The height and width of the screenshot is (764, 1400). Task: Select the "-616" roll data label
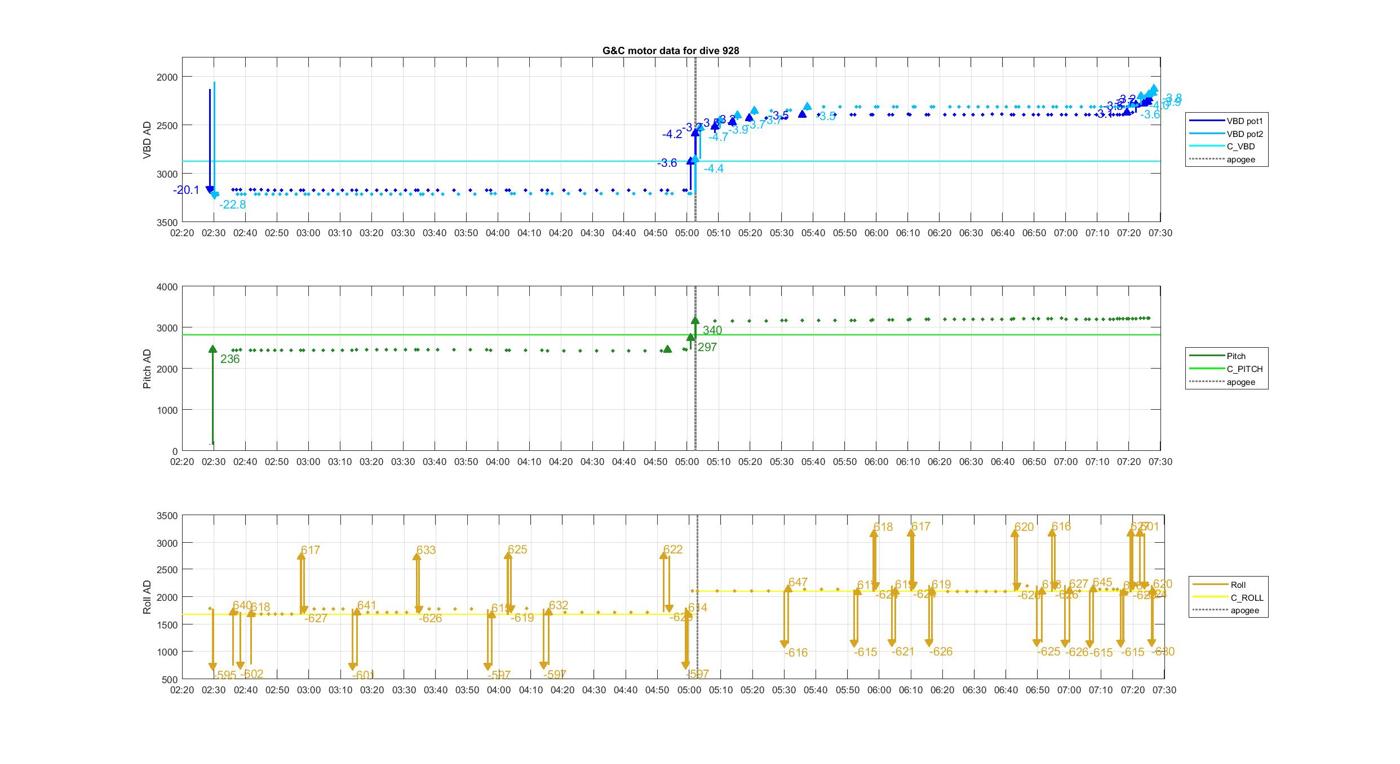(796, 653)
